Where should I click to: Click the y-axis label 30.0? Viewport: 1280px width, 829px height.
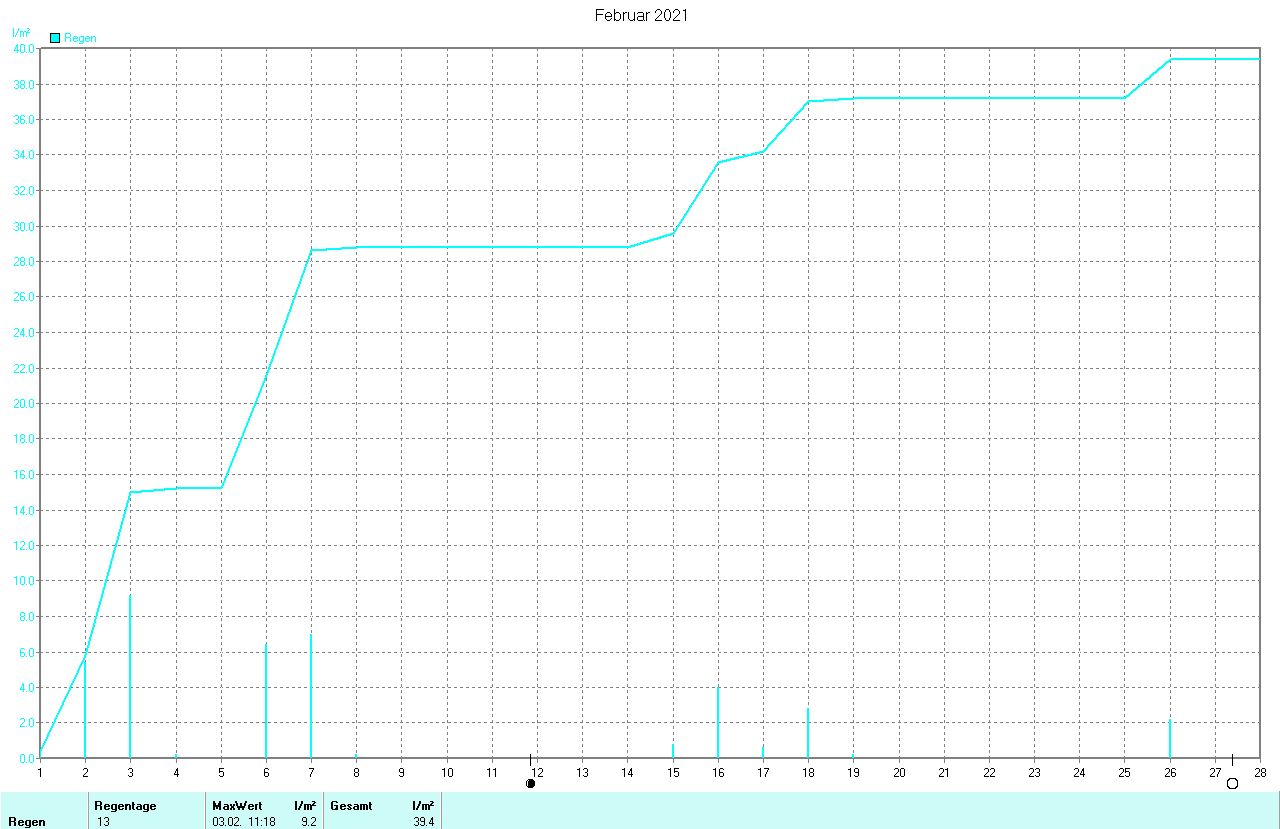(x=24, y=226)
